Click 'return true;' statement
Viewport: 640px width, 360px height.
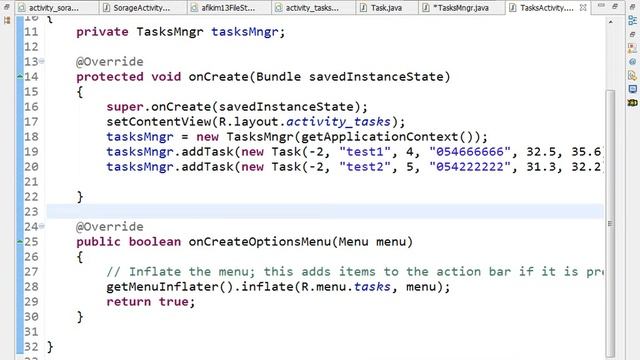[x=151, y=302]
